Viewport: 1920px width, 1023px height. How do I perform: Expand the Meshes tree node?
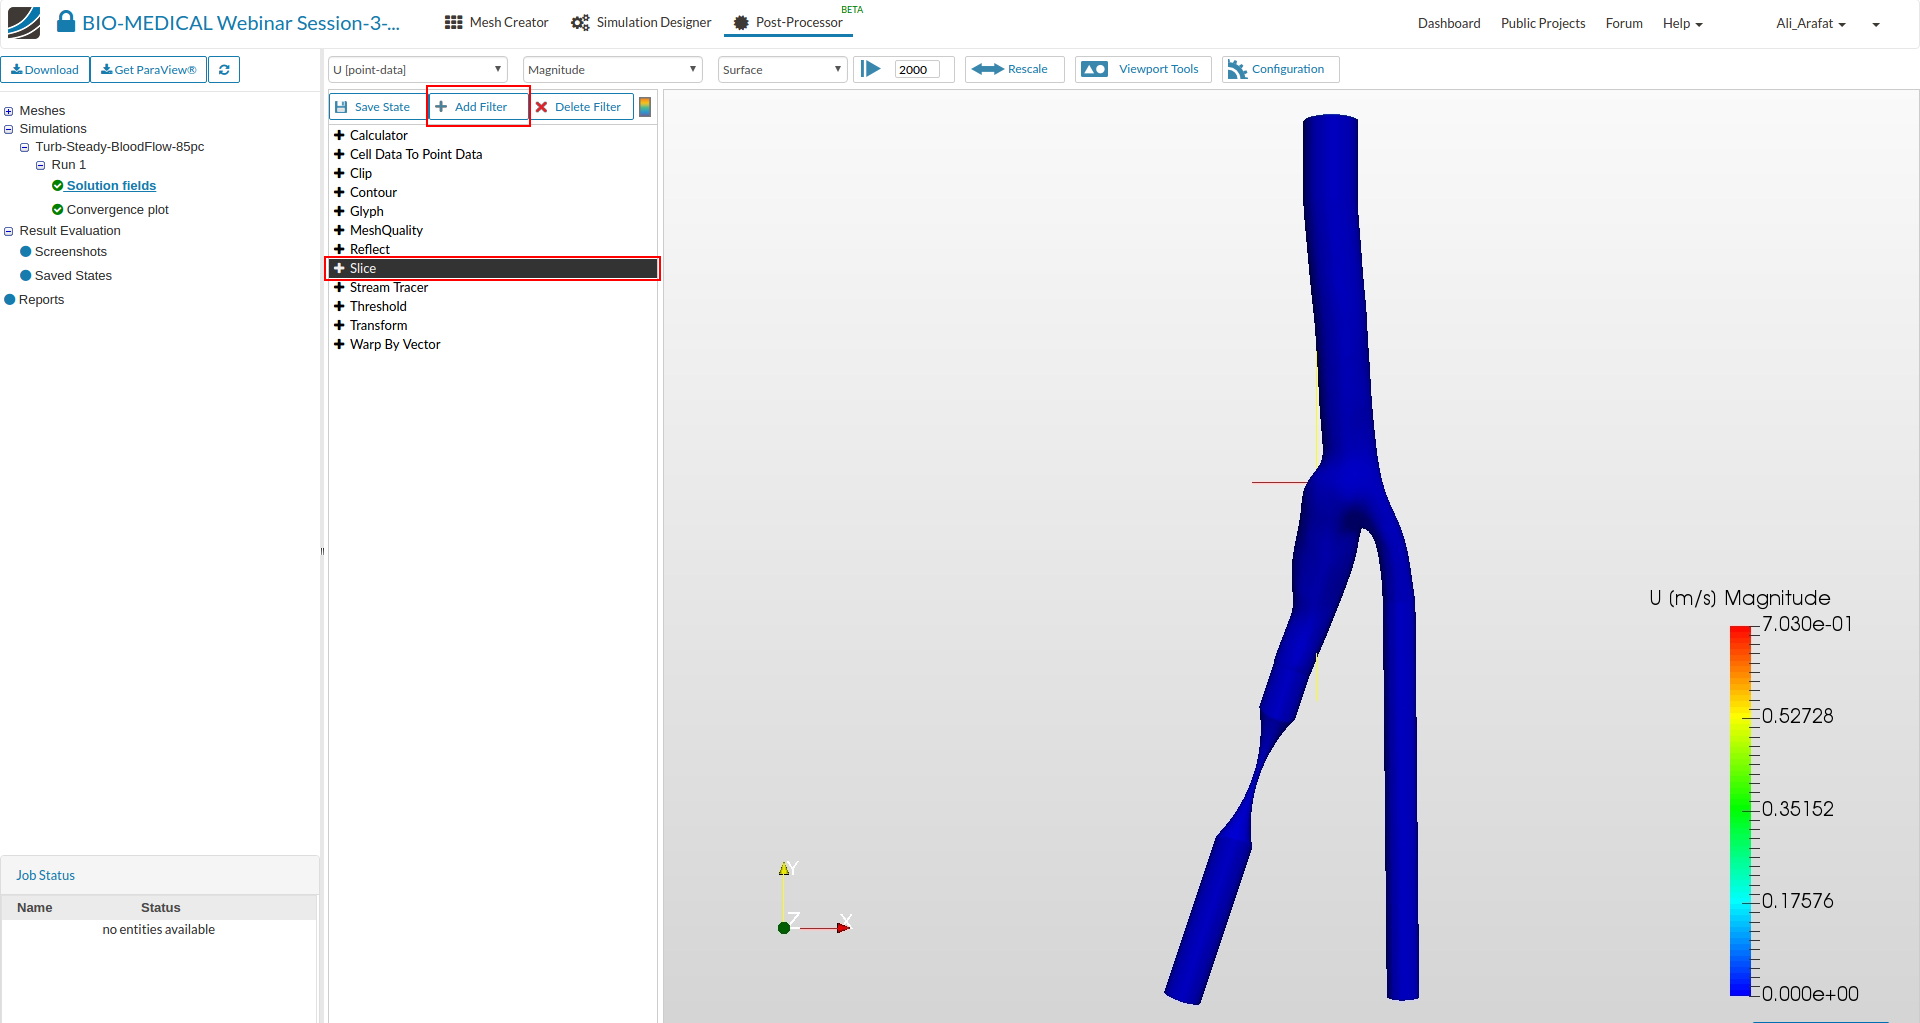(9, 111)
